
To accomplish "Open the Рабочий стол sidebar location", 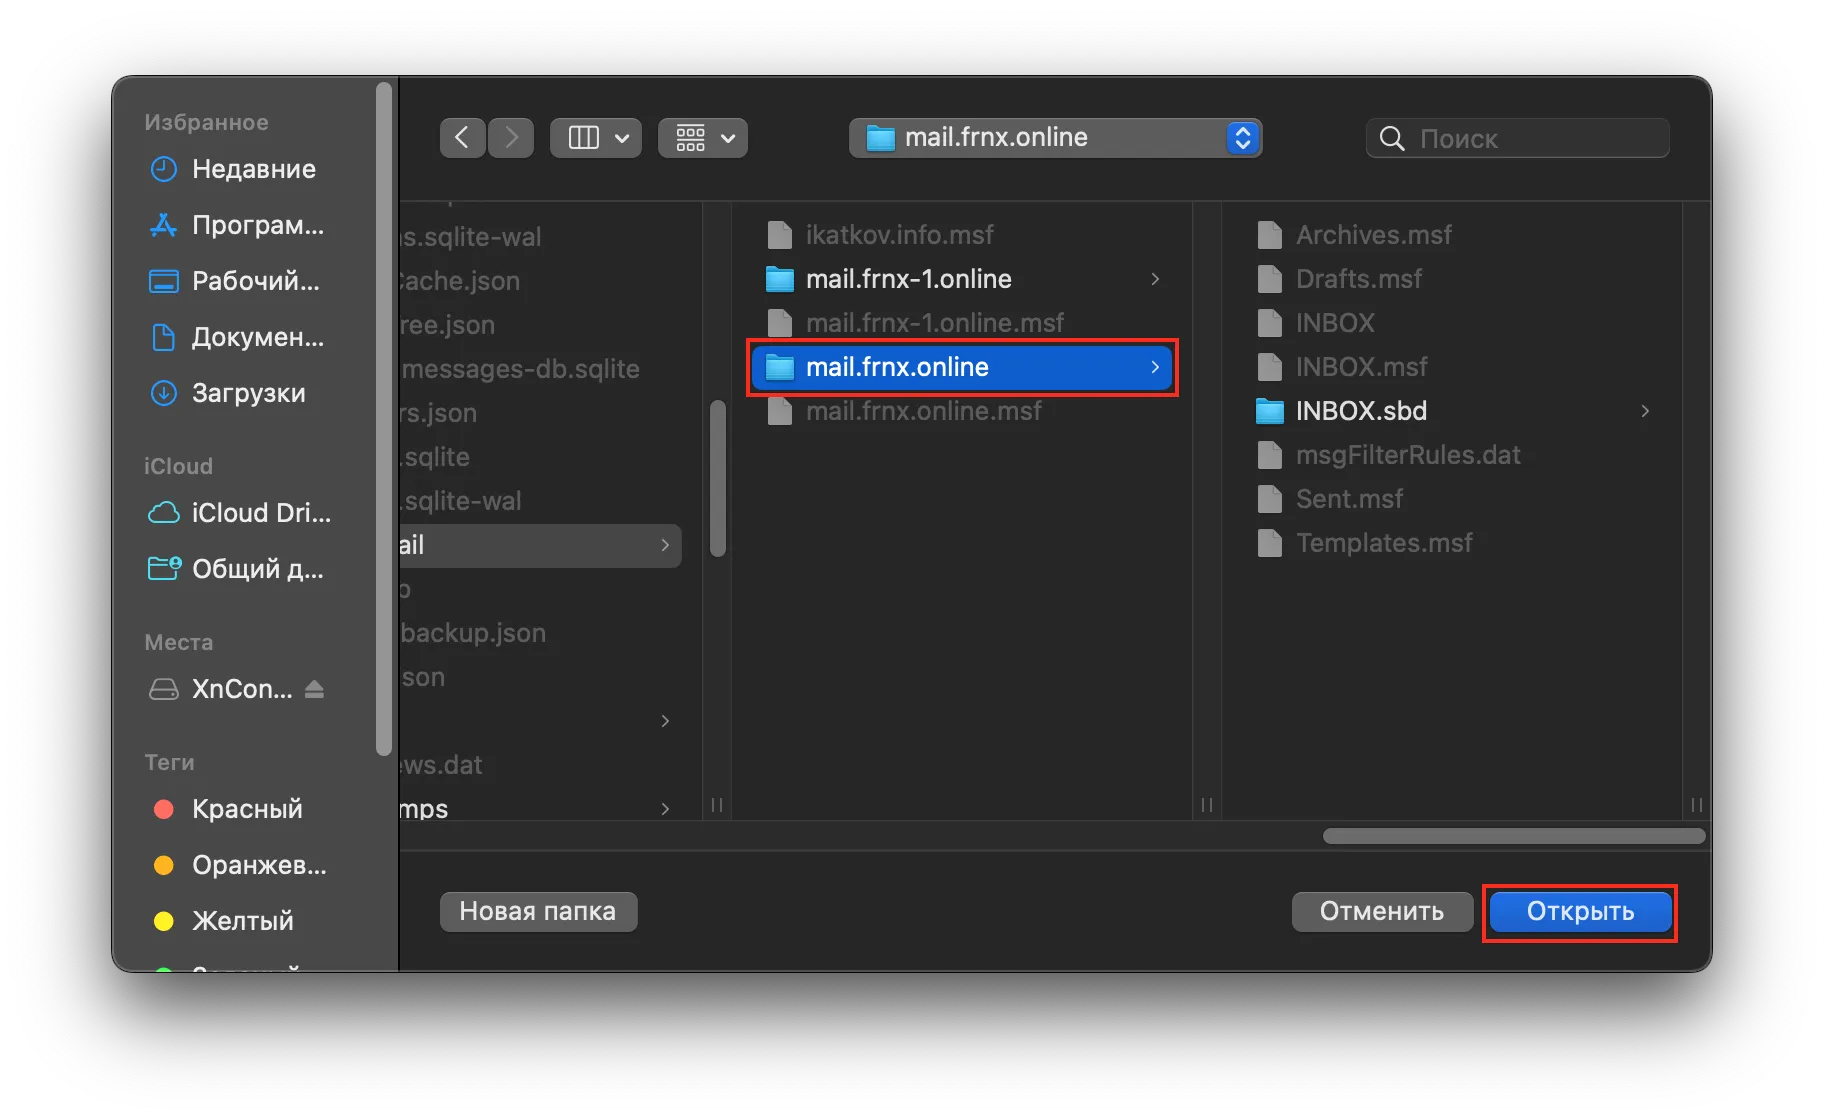I will [x=255, y=281].
